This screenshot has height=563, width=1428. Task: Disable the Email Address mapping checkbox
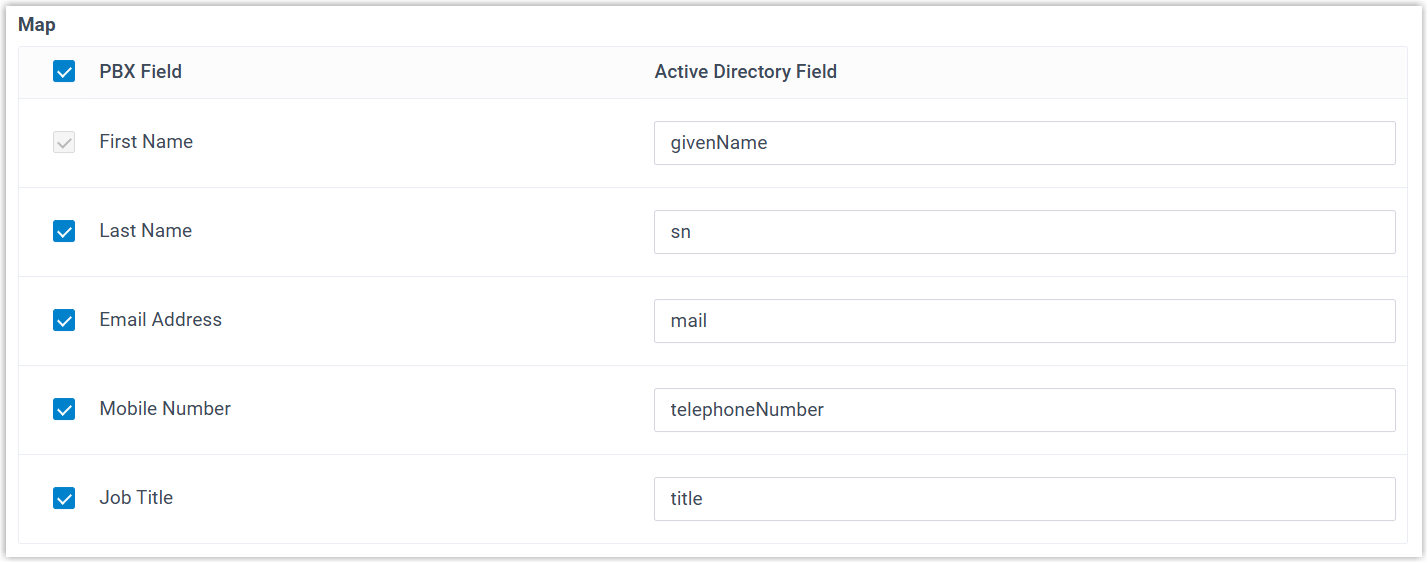point(64,321)
